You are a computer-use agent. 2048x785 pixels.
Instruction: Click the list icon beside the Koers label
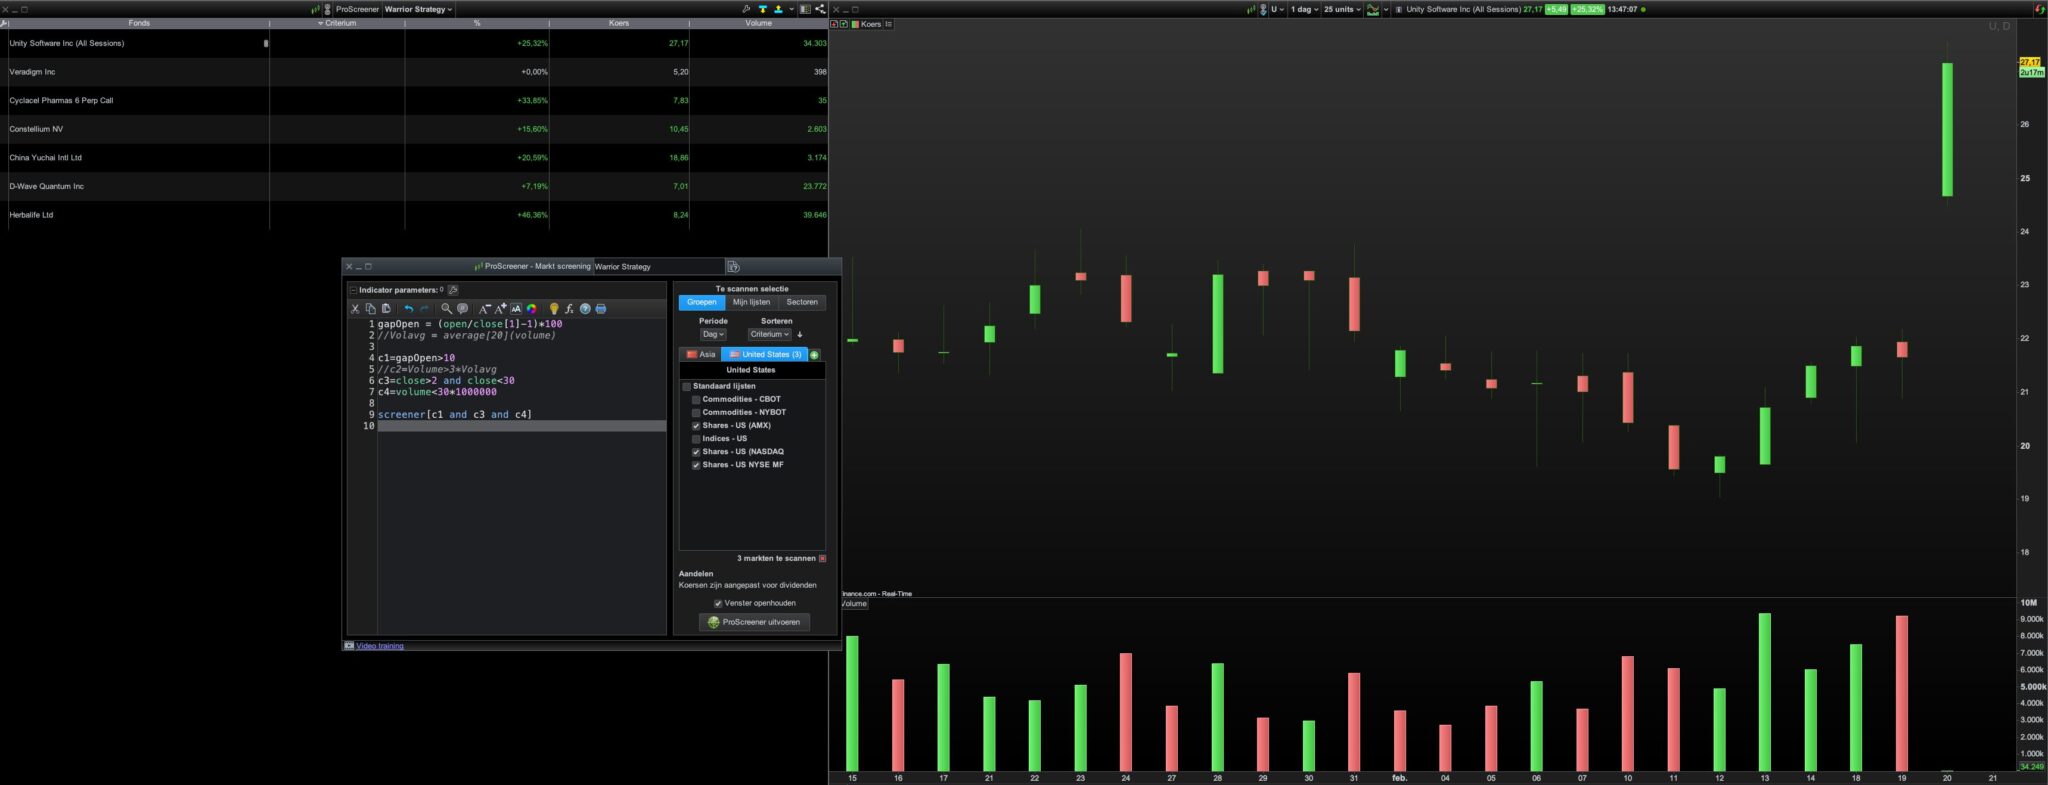889,24
